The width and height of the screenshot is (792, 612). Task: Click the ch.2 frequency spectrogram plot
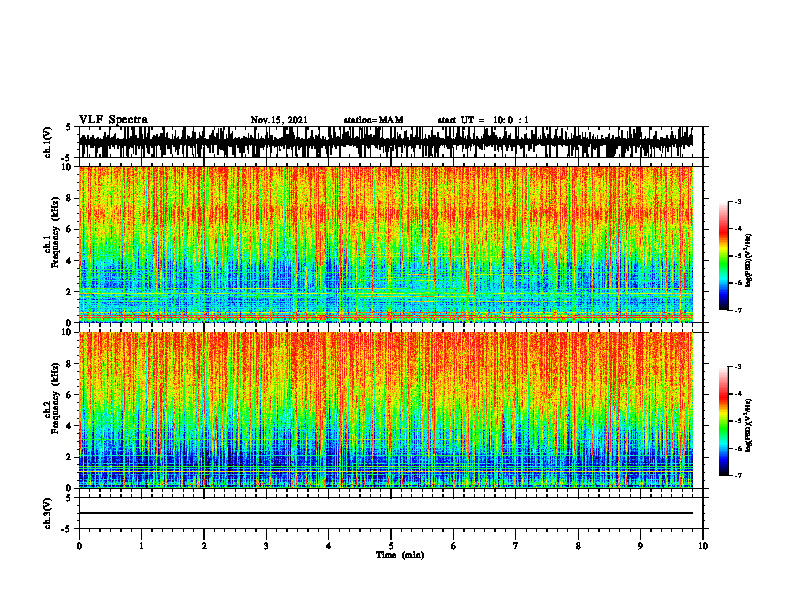click(386, 410)
